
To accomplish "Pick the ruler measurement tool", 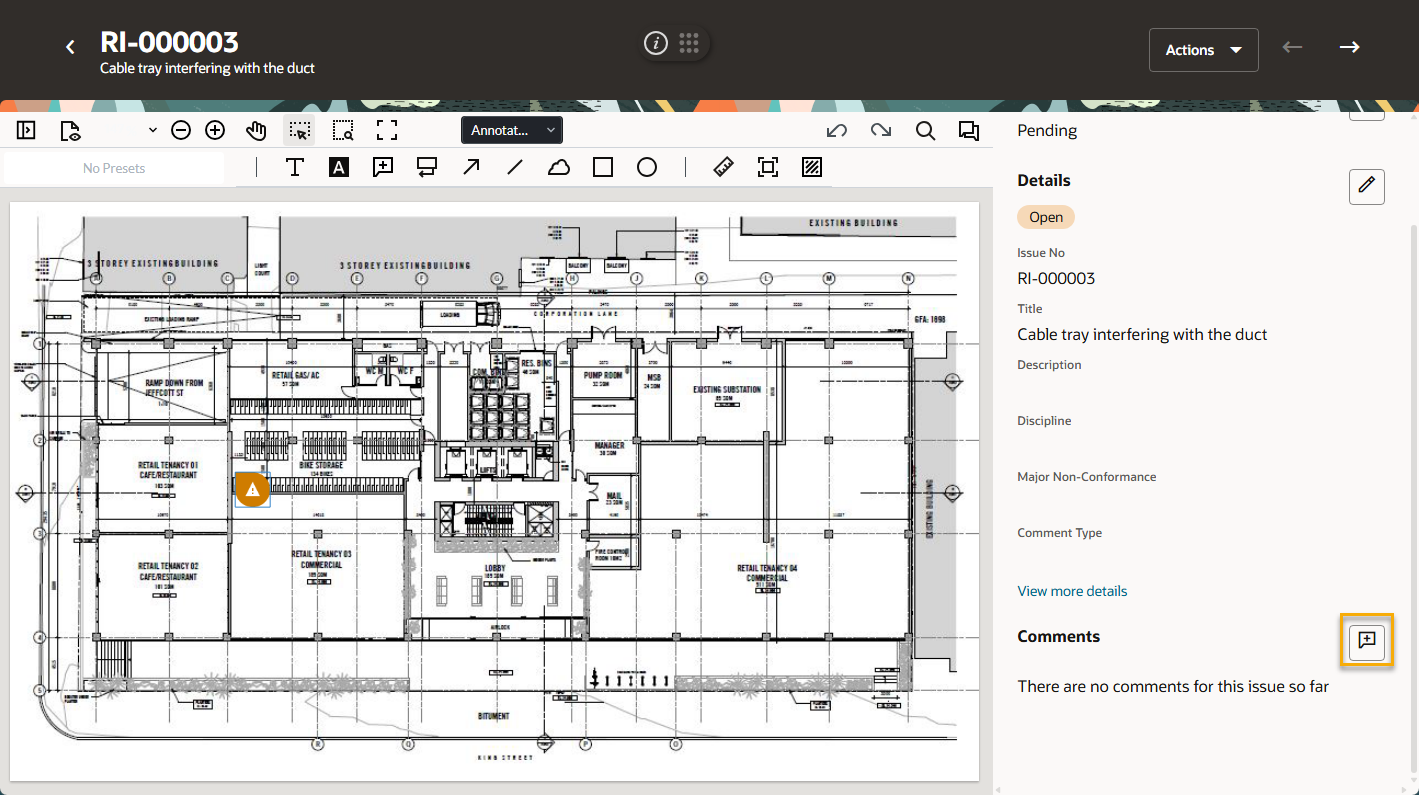I will [724, 168].
